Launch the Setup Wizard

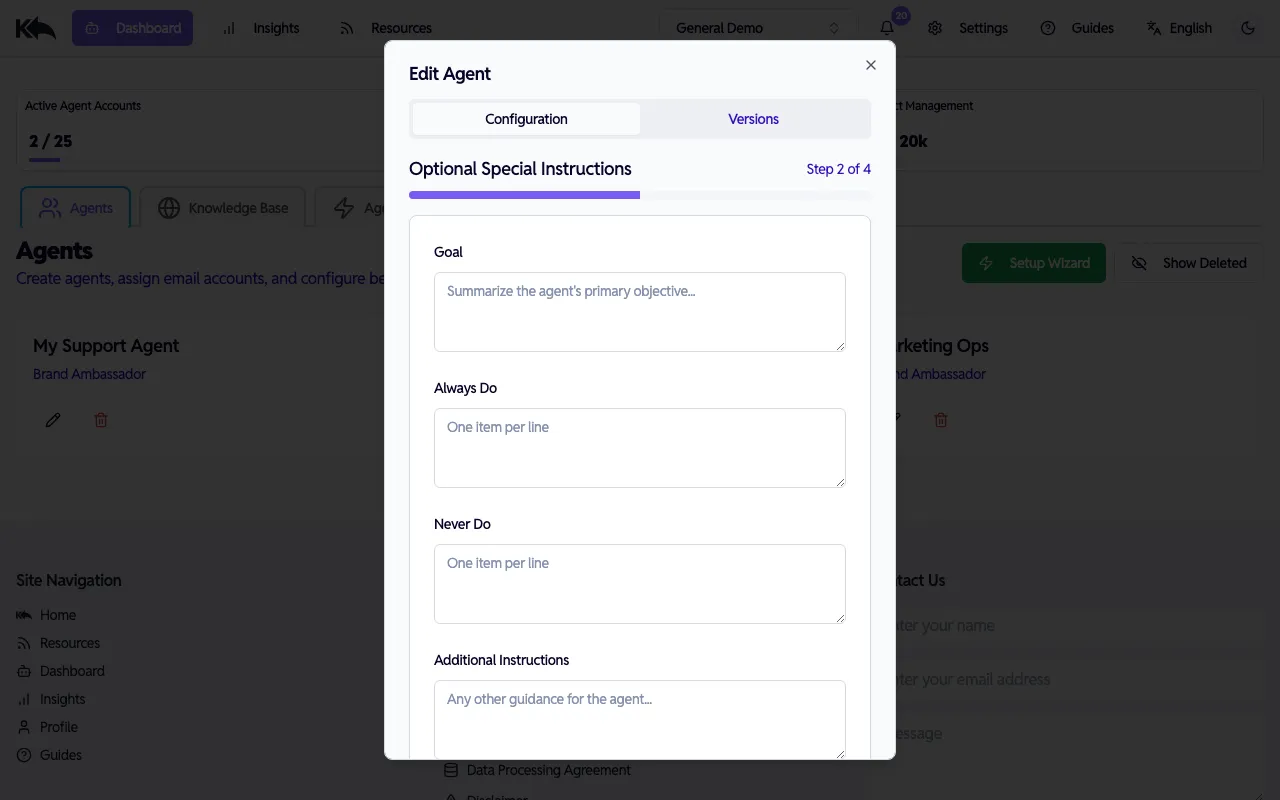click(x=1034, y=262)
